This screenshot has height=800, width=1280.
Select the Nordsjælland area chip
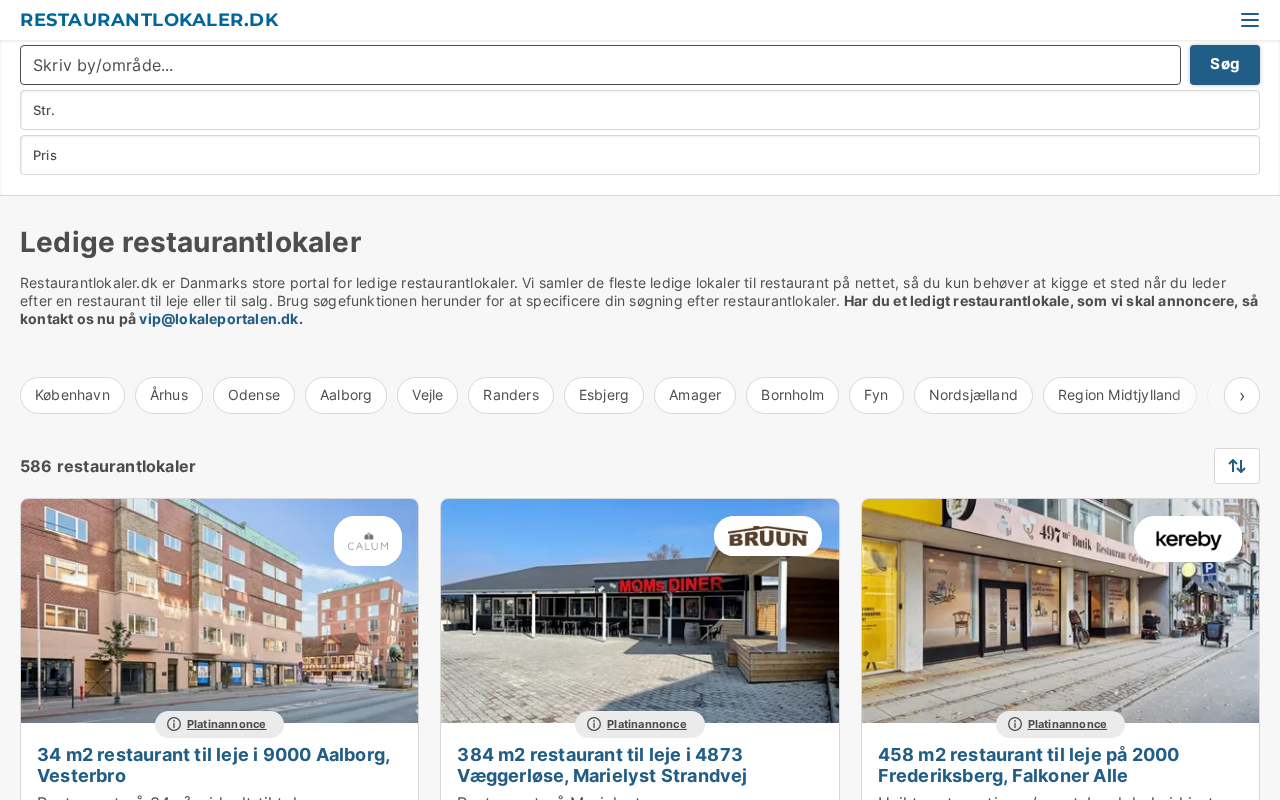coord(973,395)
